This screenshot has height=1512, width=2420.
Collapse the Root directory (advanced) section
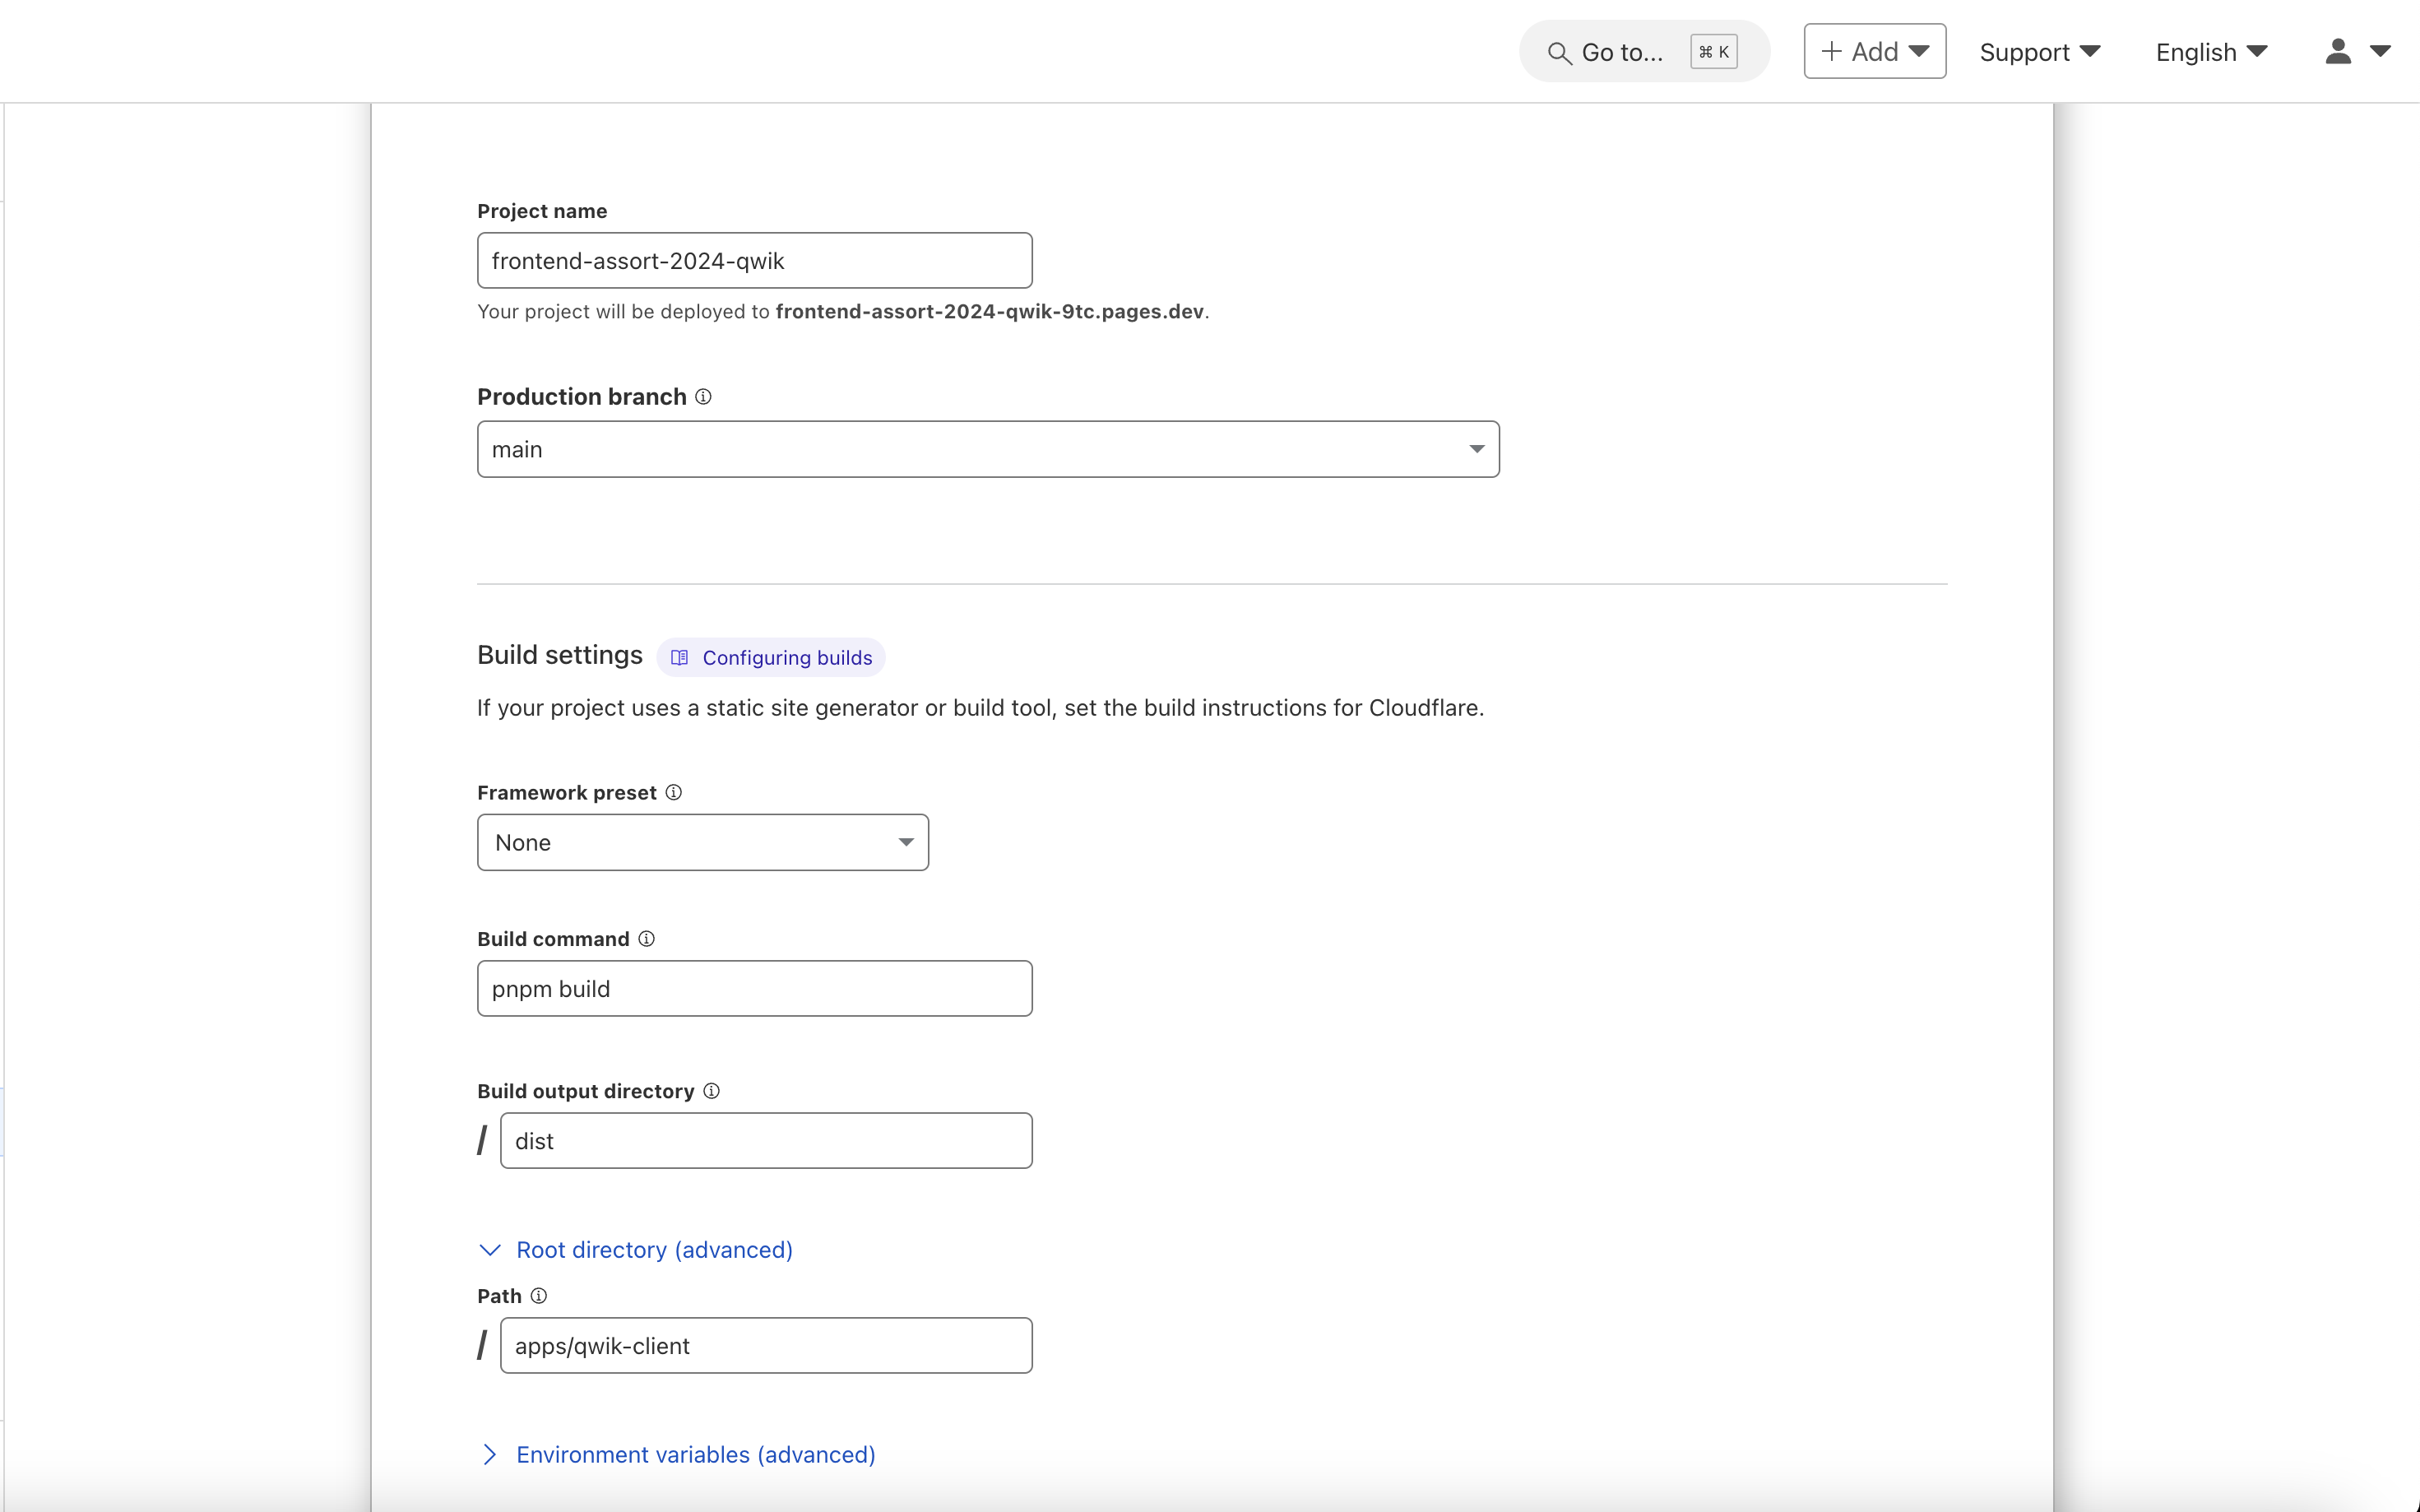point(653,1250)
